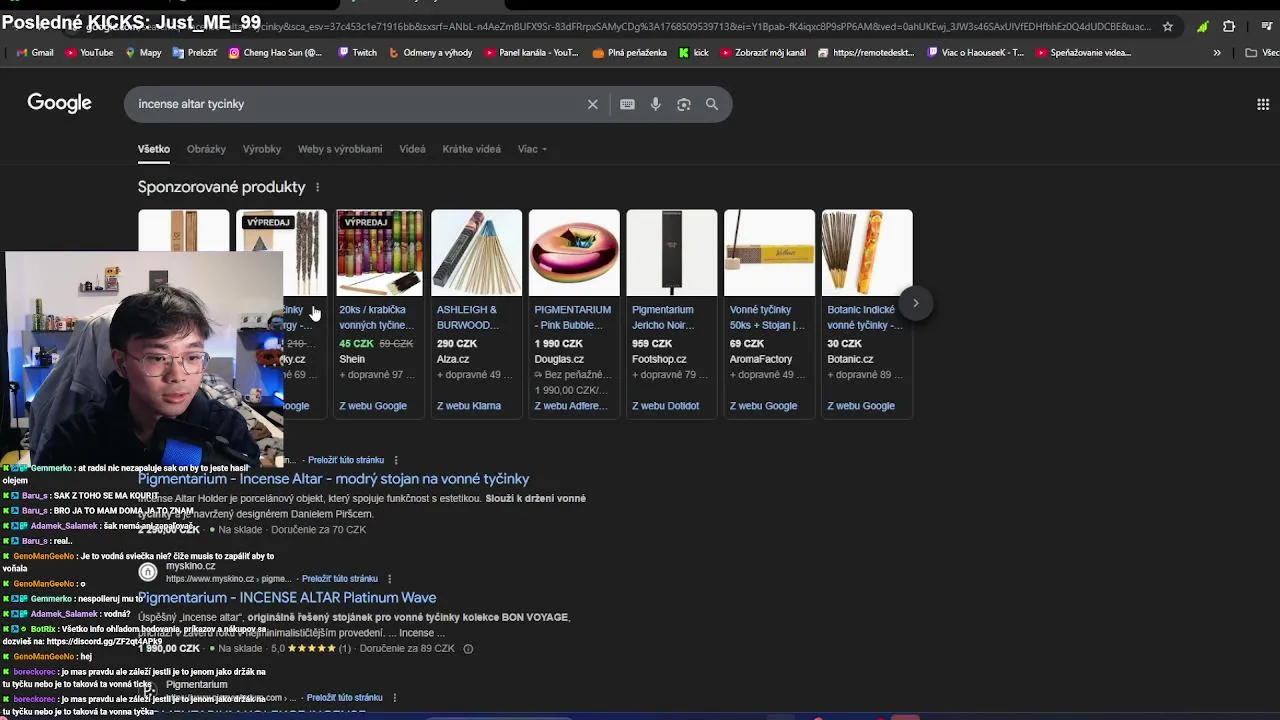Switch to the Videá tab

(412, 149)
